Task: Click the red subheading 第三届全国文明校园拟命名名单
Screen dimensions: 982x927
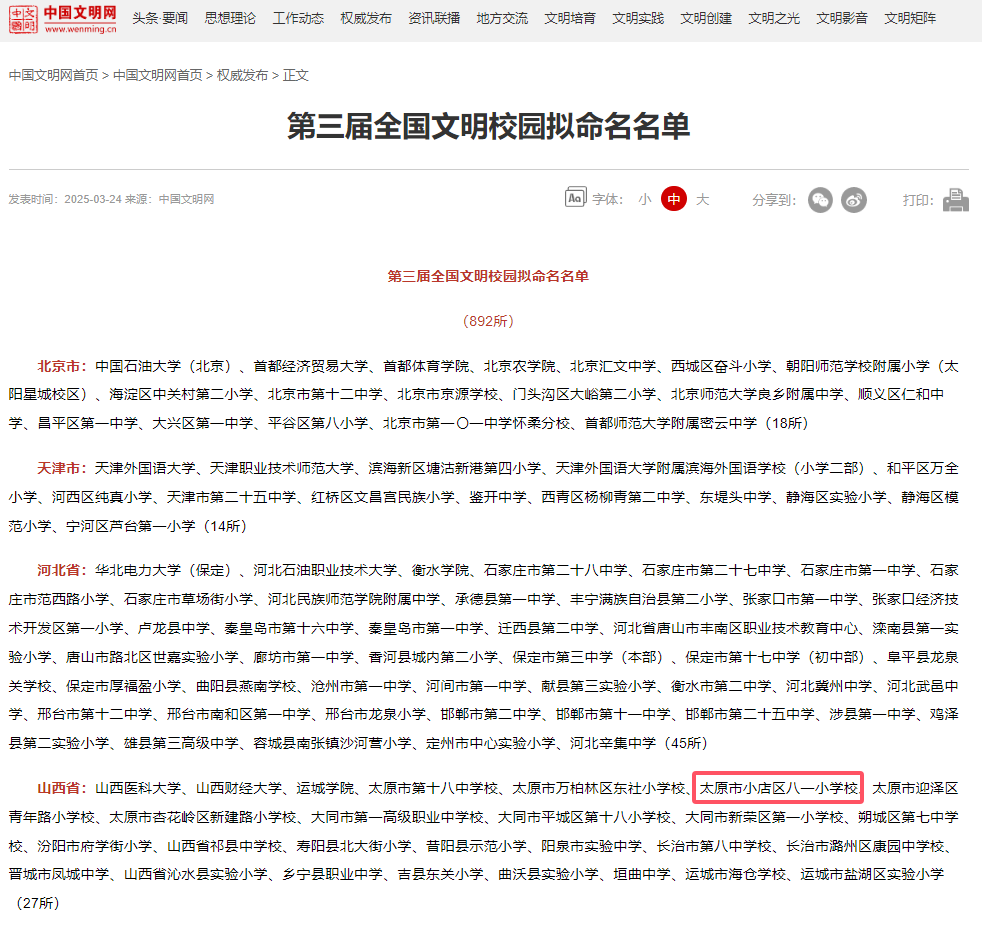Action: click(488, 276)
